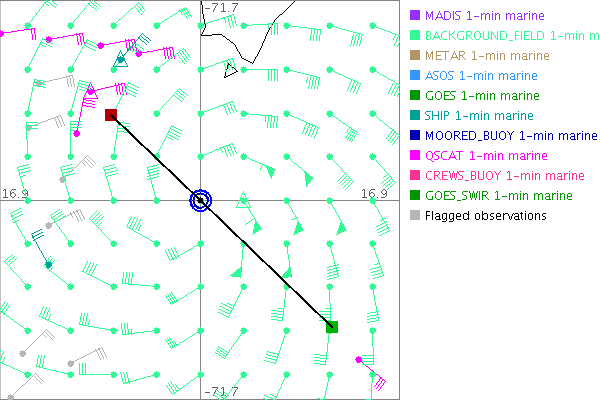
Task: Click the teal ship observation dot at left
Action: [48, 264]
